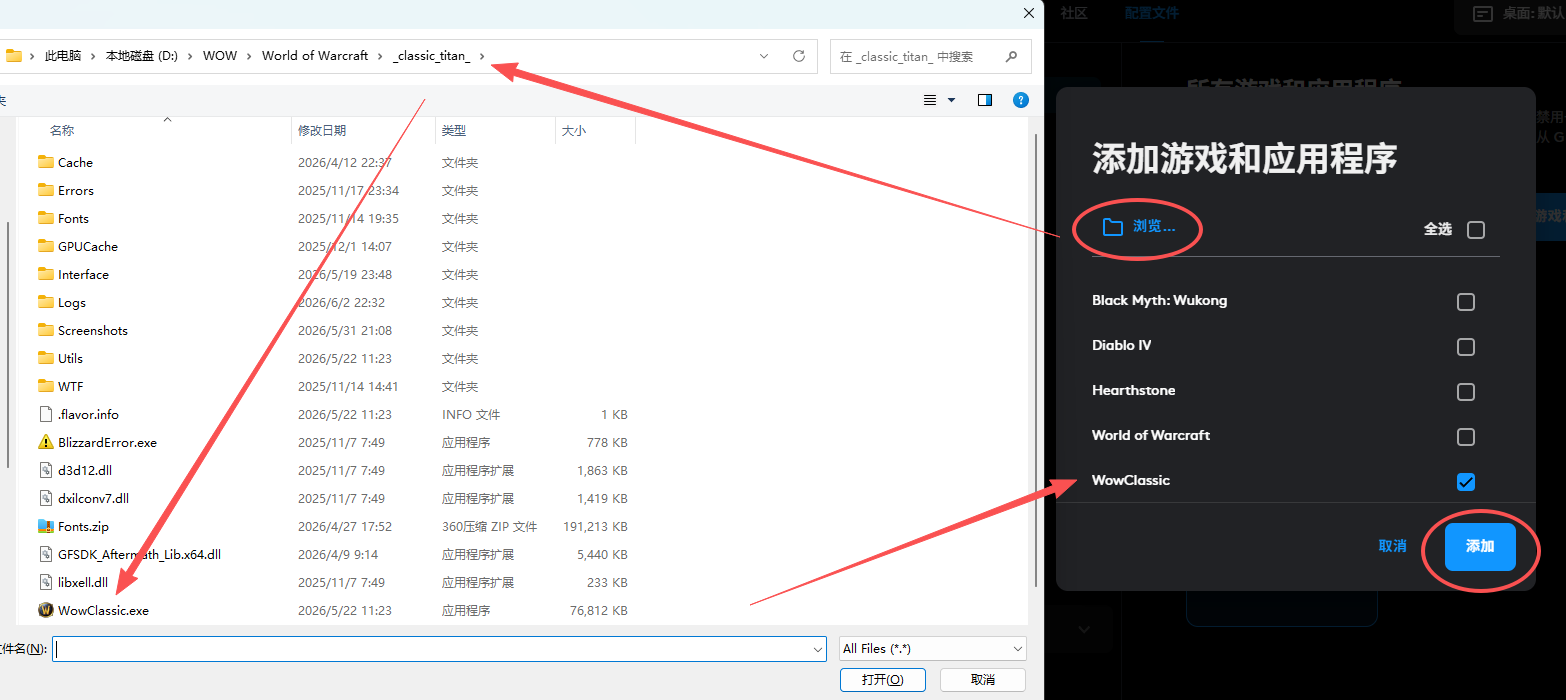1566x700 pixels.
Task: Navigate to 本地磁盘 (D:) breadcrumb
Action: click(142, 56)
